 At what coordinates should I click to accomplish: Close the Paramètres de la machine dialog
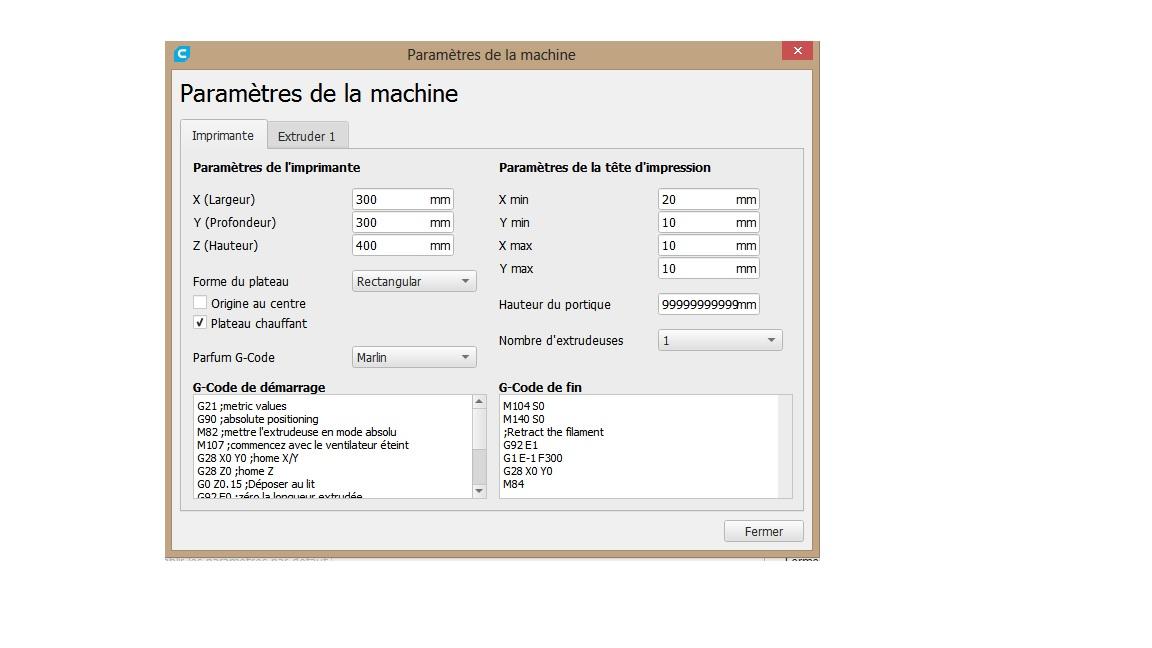click(797, 51)
